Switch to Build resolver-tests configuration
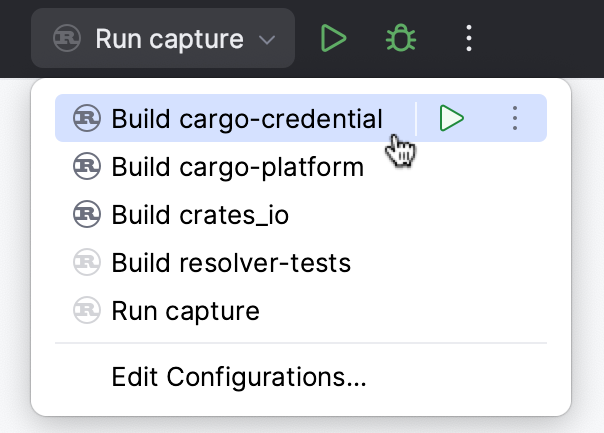This screenshot has height=433, width=604. pyautogui.click(x=231, y=263)
